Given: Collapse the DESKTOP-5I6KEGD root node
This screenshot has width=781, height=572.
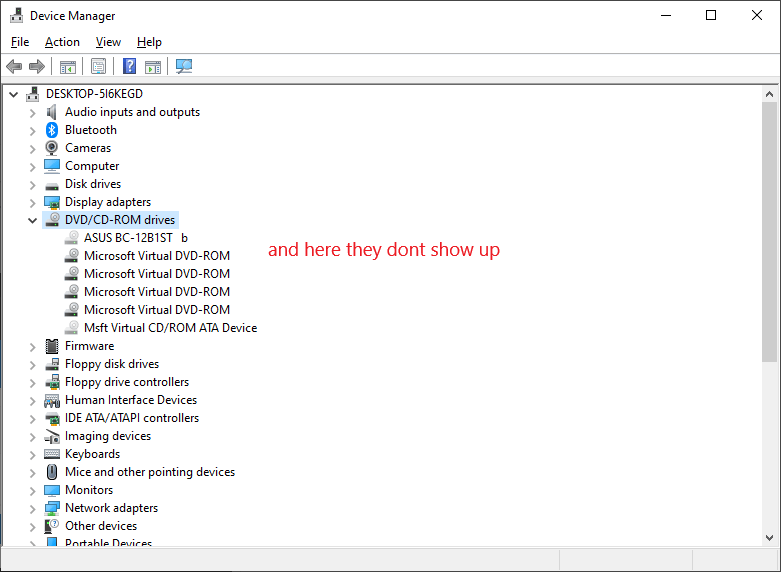Looking at the screenshot, I should point(13,94).
